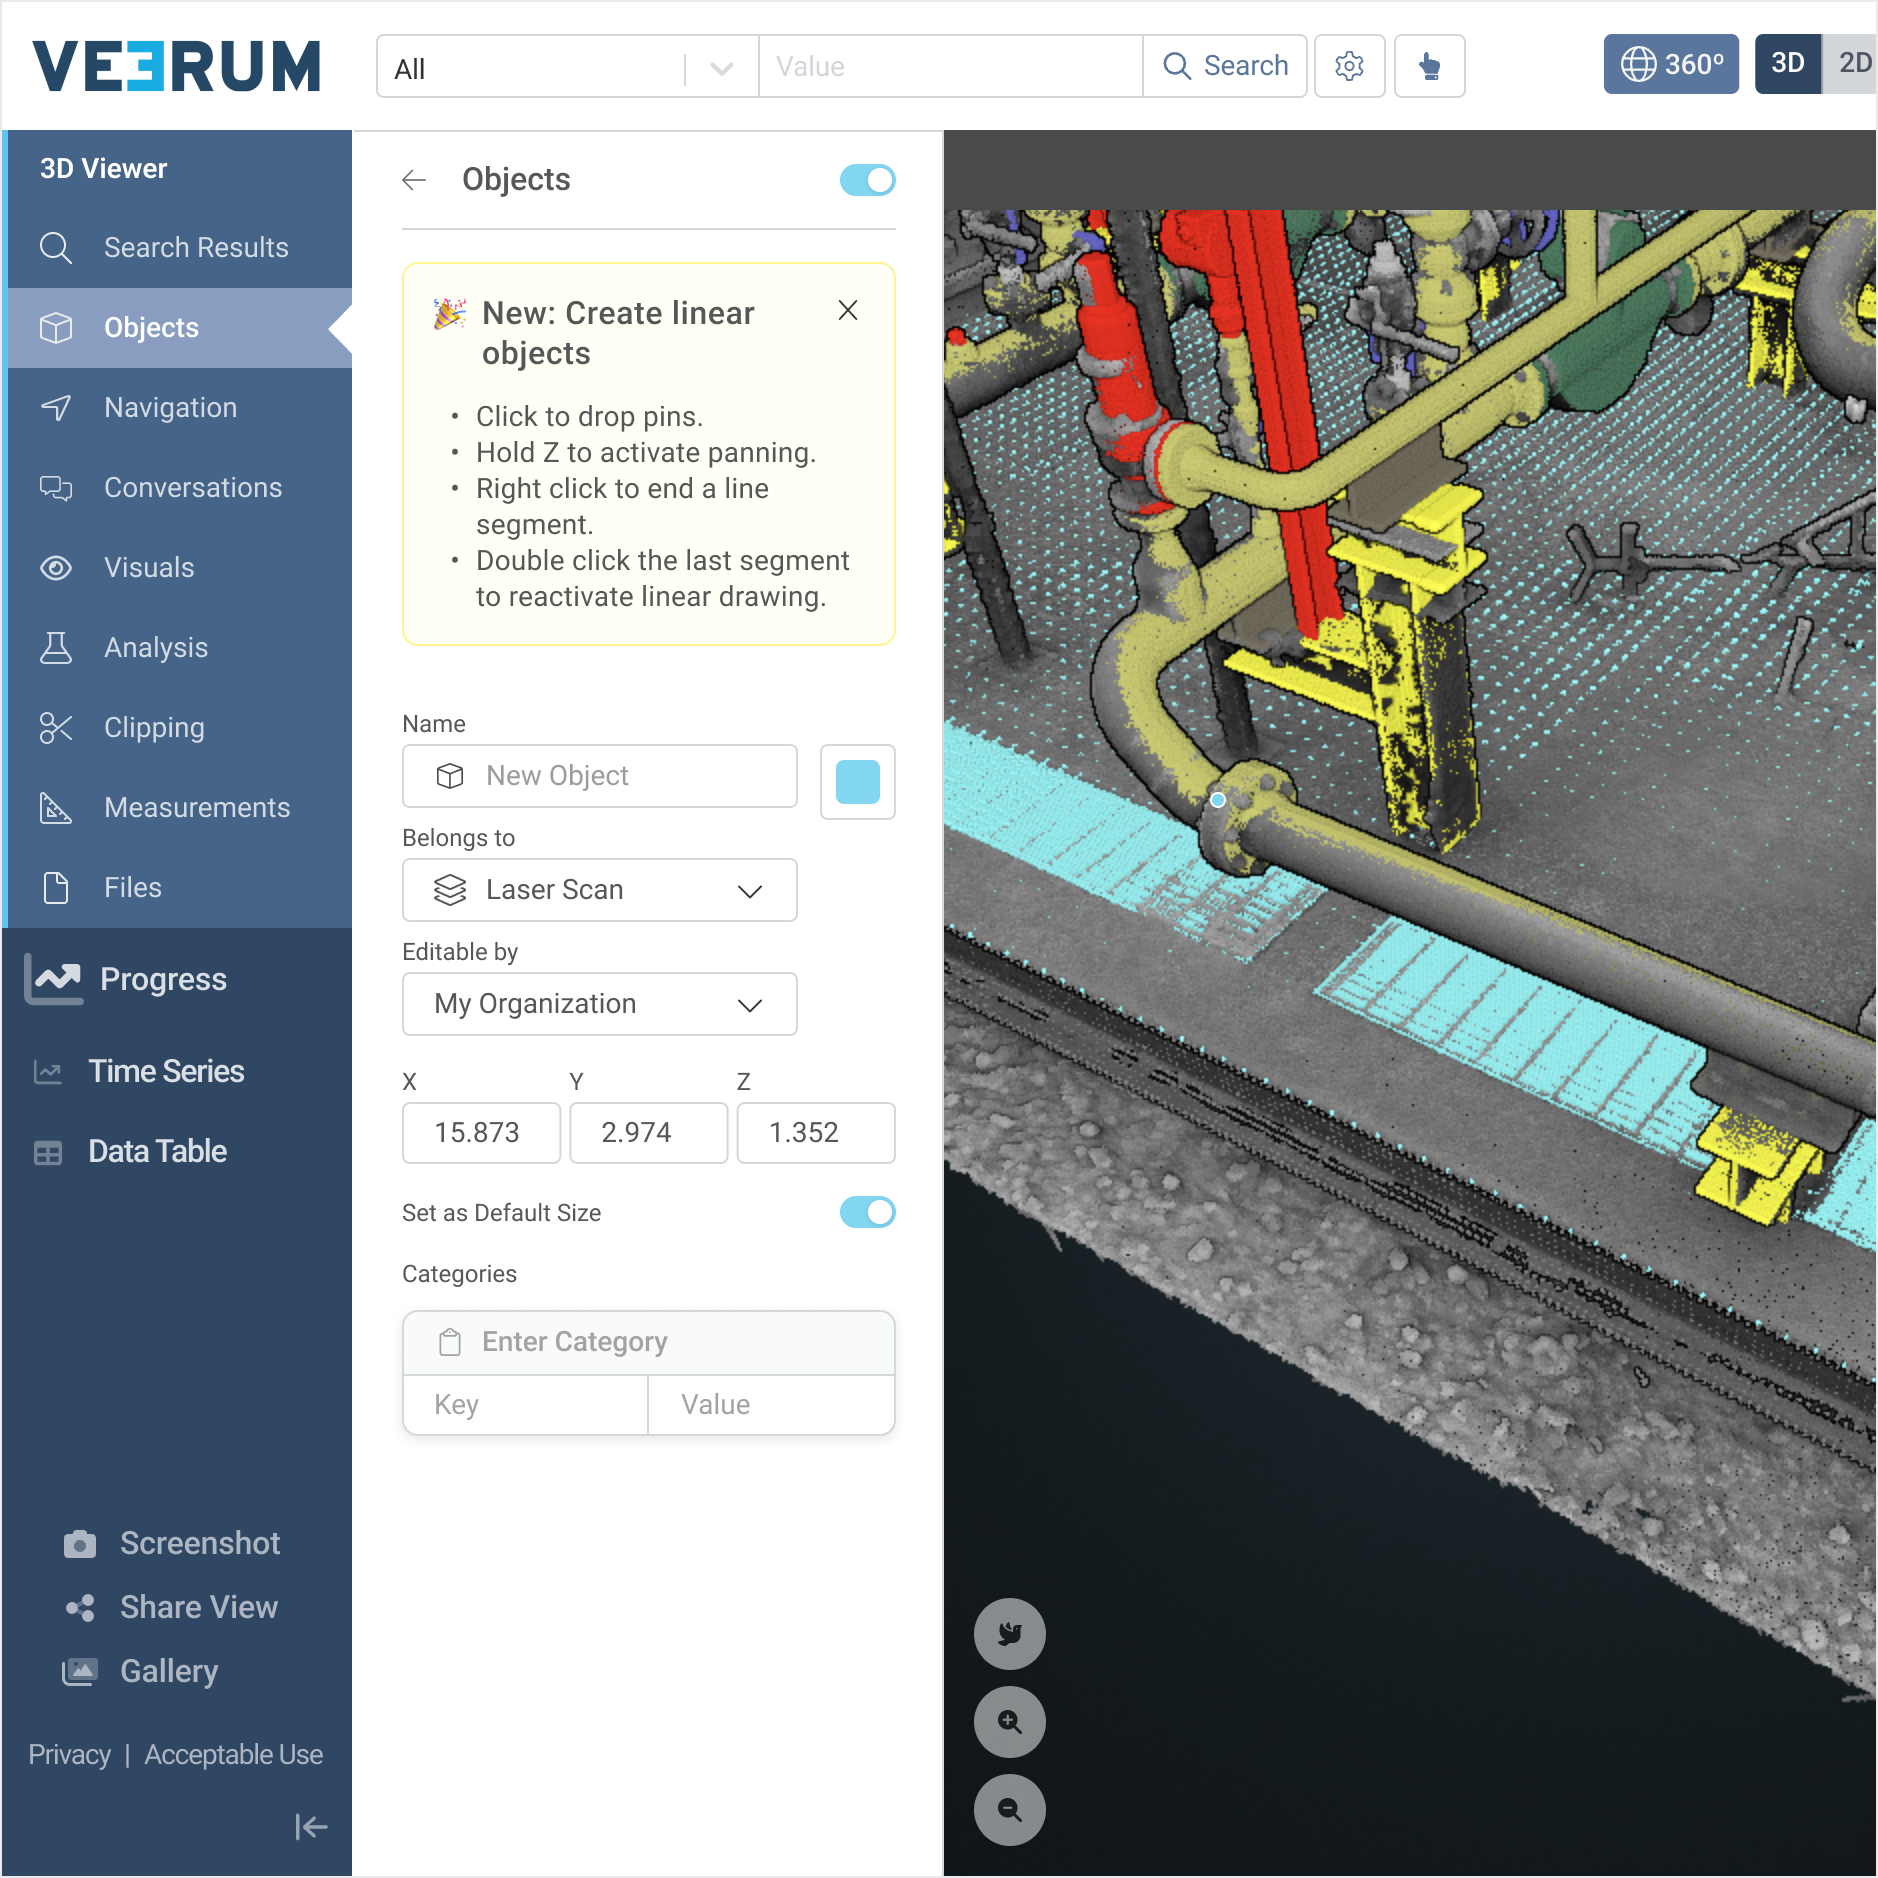Click the settings gear icon in top bar
This screenshot has width=1878, height=1878.
click(x=1349, y=66)
